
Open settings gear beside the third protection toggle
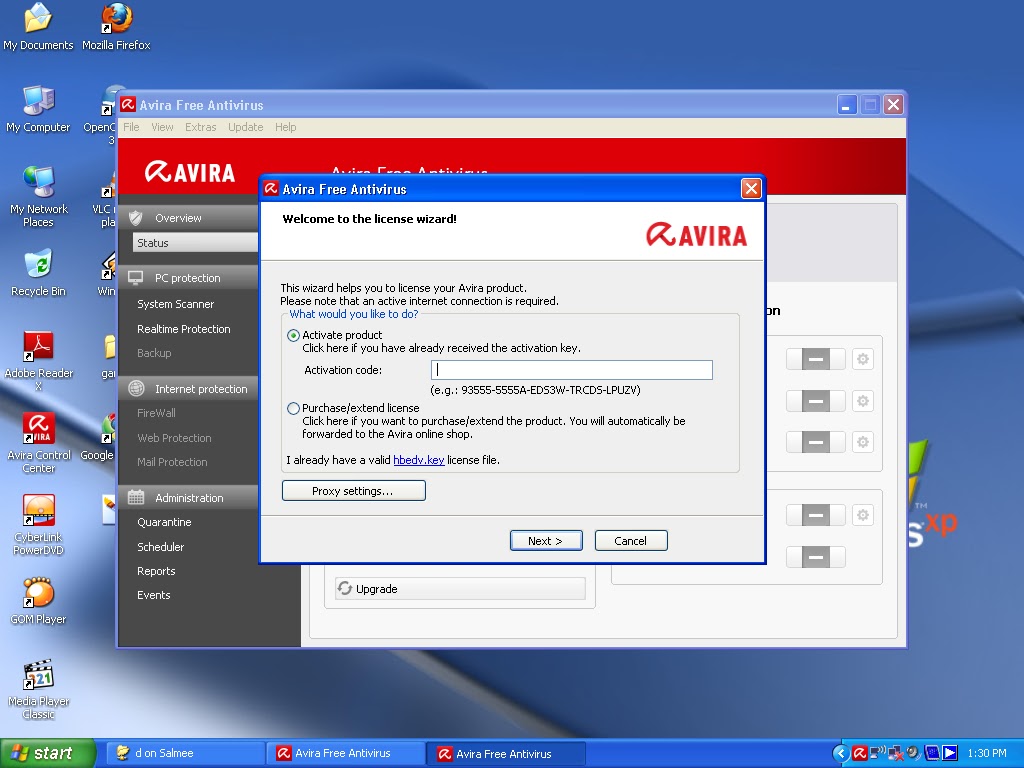[x=863, y=442]
